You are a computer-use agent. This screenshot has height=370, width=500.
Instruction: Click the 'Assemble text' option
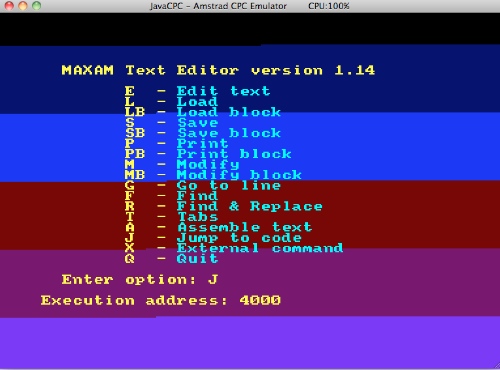pyautogui.click(x=244, y=227)
